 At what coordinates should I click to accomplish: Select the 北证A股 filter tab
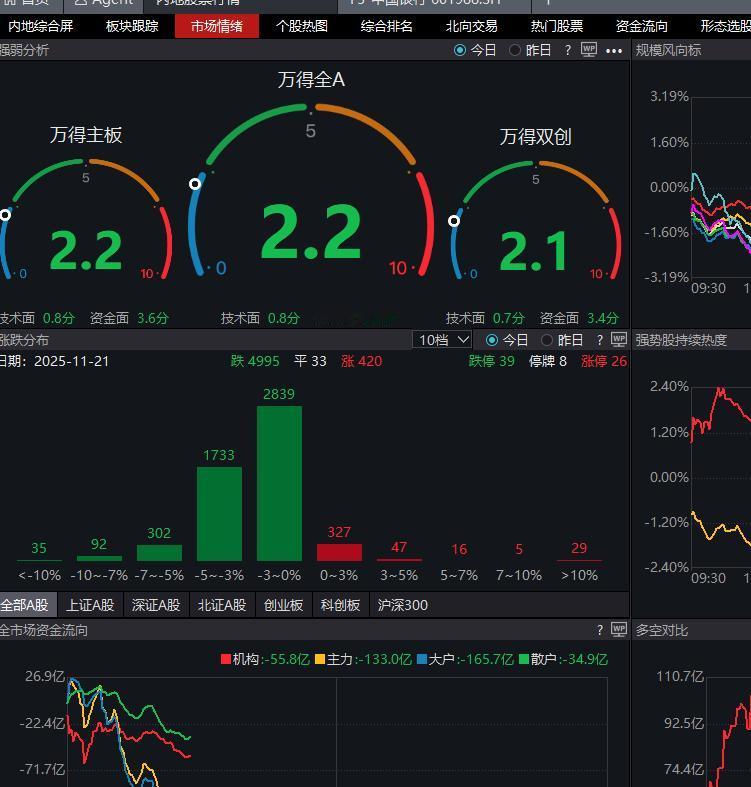222,605
